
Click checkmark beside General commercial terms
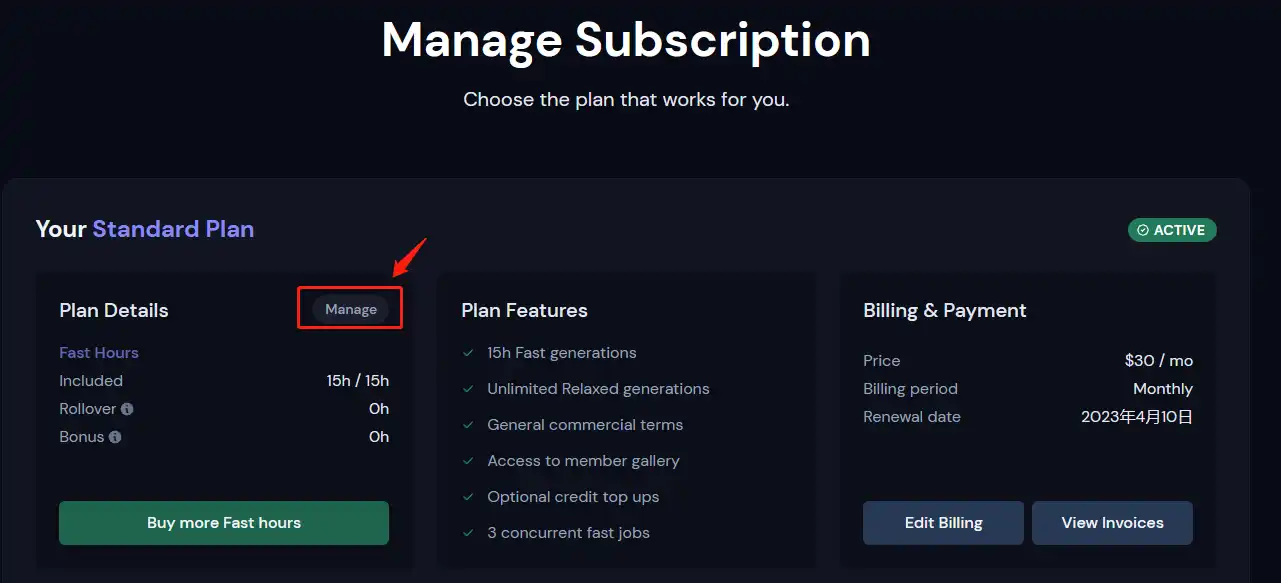click(x=468, y=425)
